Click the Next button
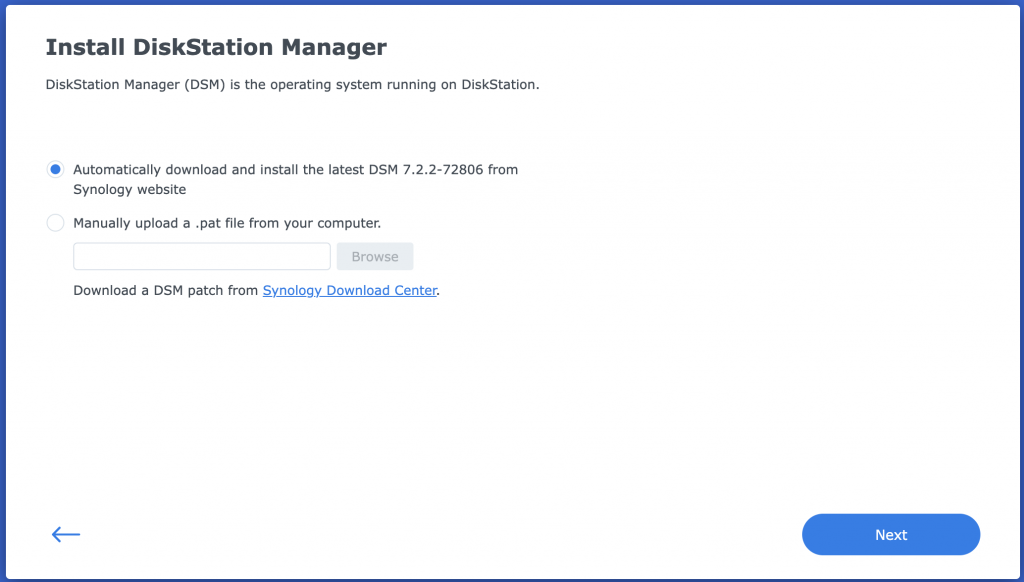The width and height of the screenshot is (1024, 582). tap(890, 534)
